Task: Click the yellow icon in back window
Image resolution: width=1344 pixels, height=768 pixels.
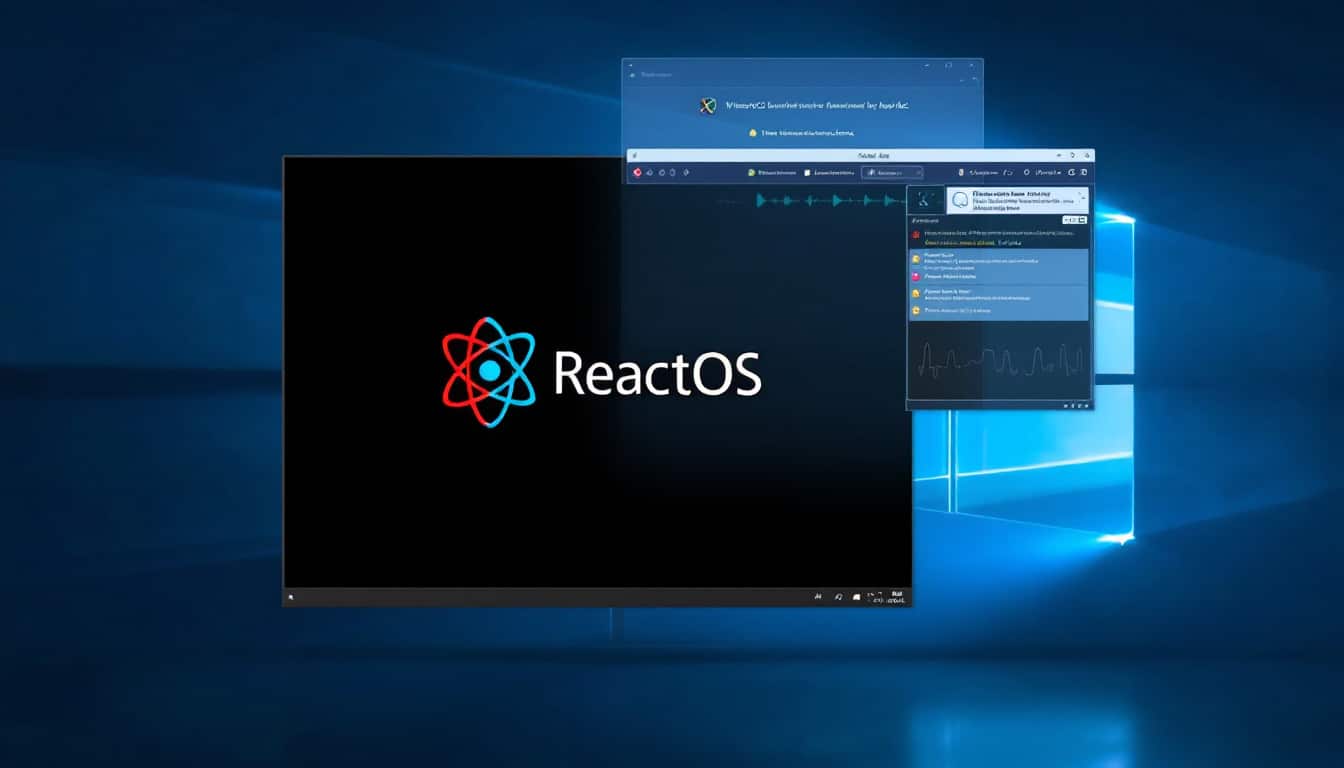Action: tap(753, 132)
